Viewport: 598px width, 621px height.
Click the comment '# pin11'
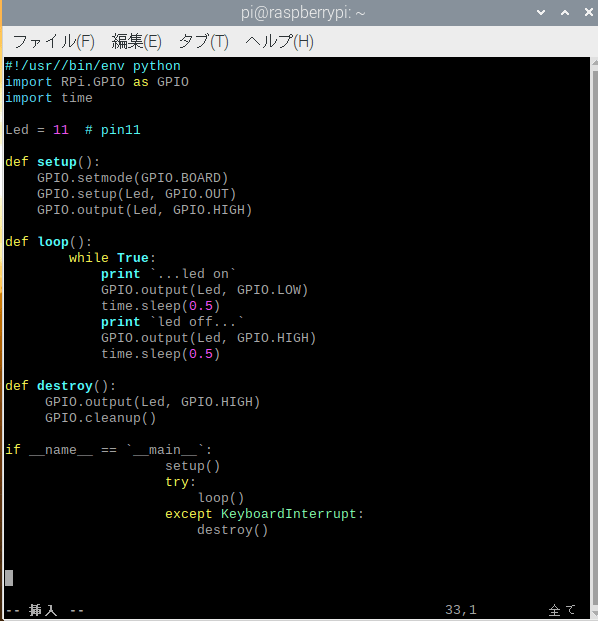coord(112,130)
